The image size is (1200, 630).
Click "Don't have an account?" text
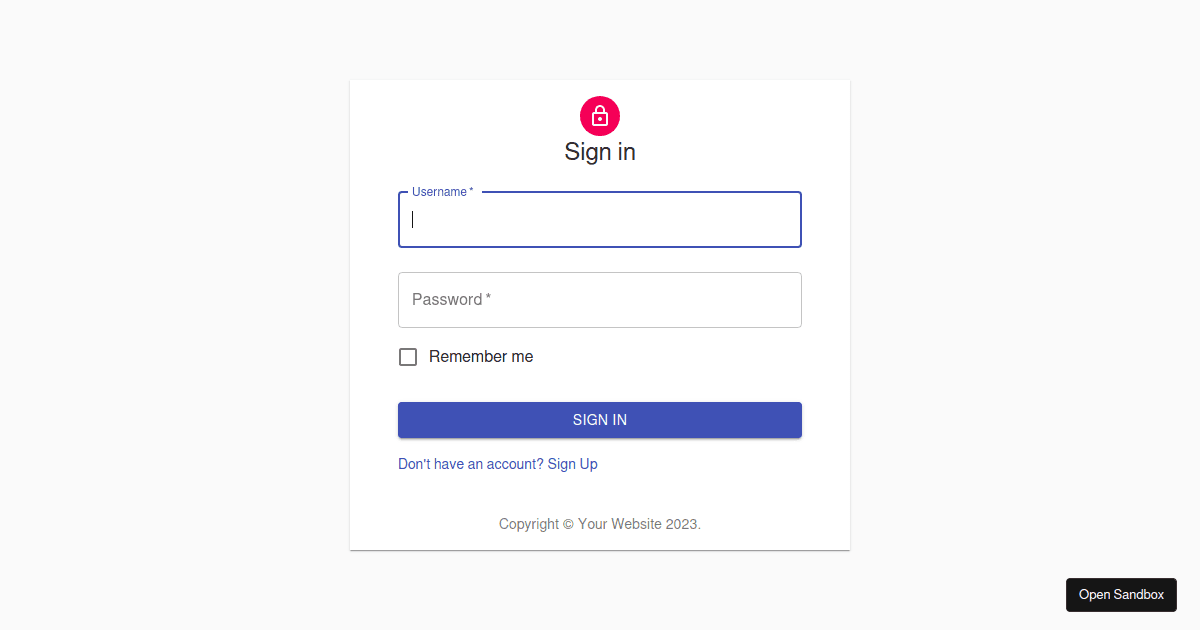coord(470,464)
